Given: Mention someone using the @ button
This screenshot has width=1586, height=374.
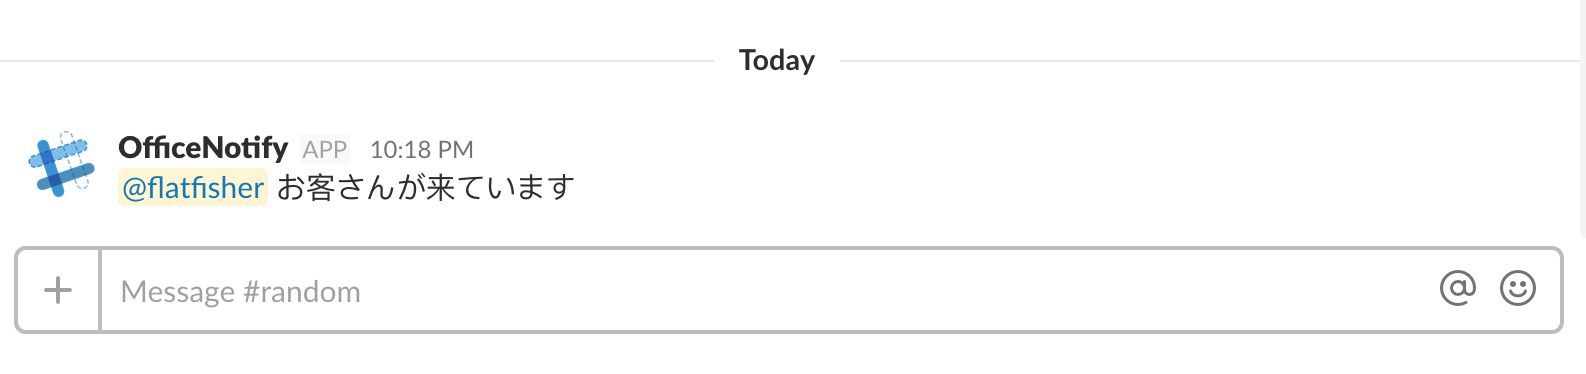Looking at the screenshot, I should 1457,289.
